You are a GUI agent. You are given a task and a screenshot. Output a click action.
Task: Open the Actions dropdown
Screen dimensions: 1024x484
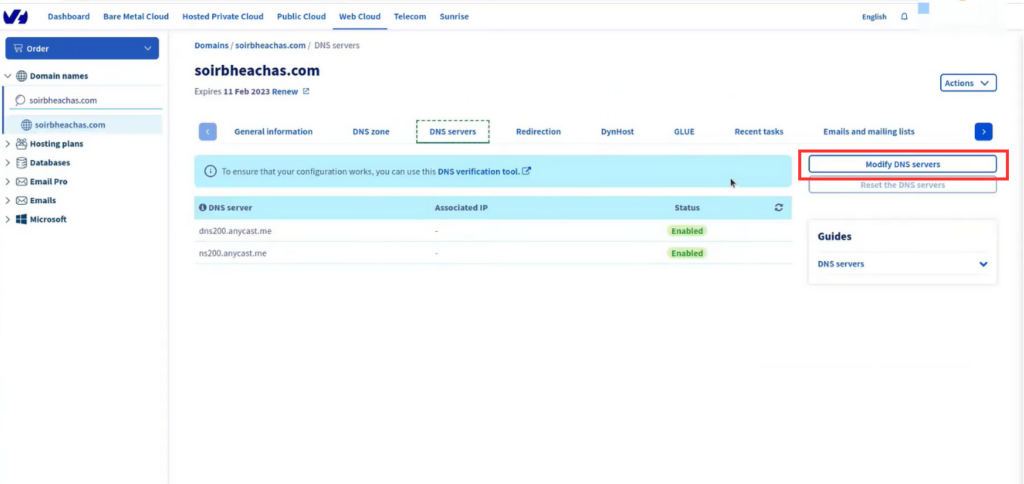(968, 83)
